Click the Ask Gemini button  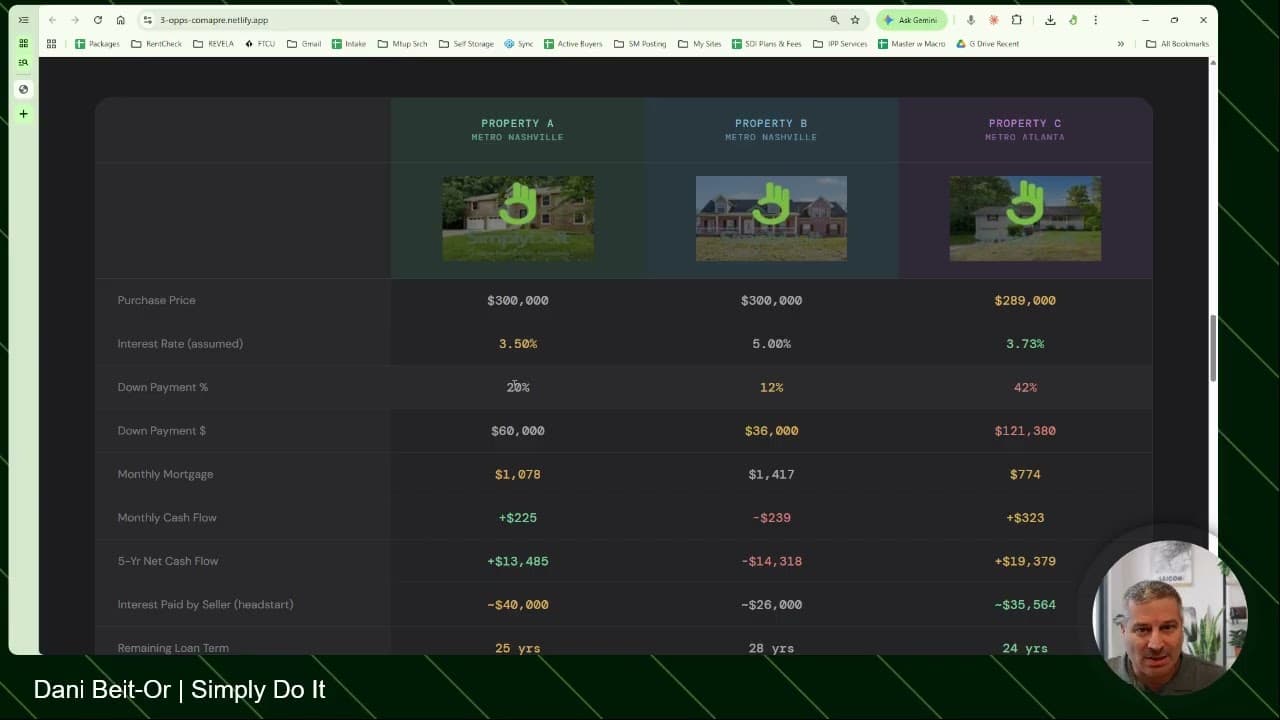[911, 20]
